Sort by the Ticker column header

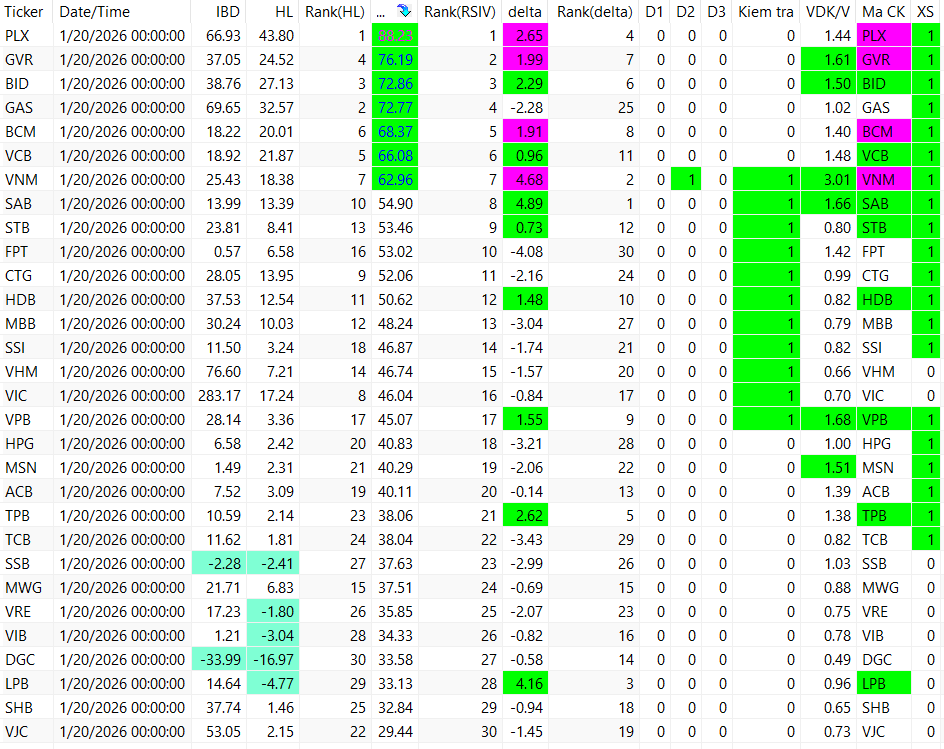(24, 11)
